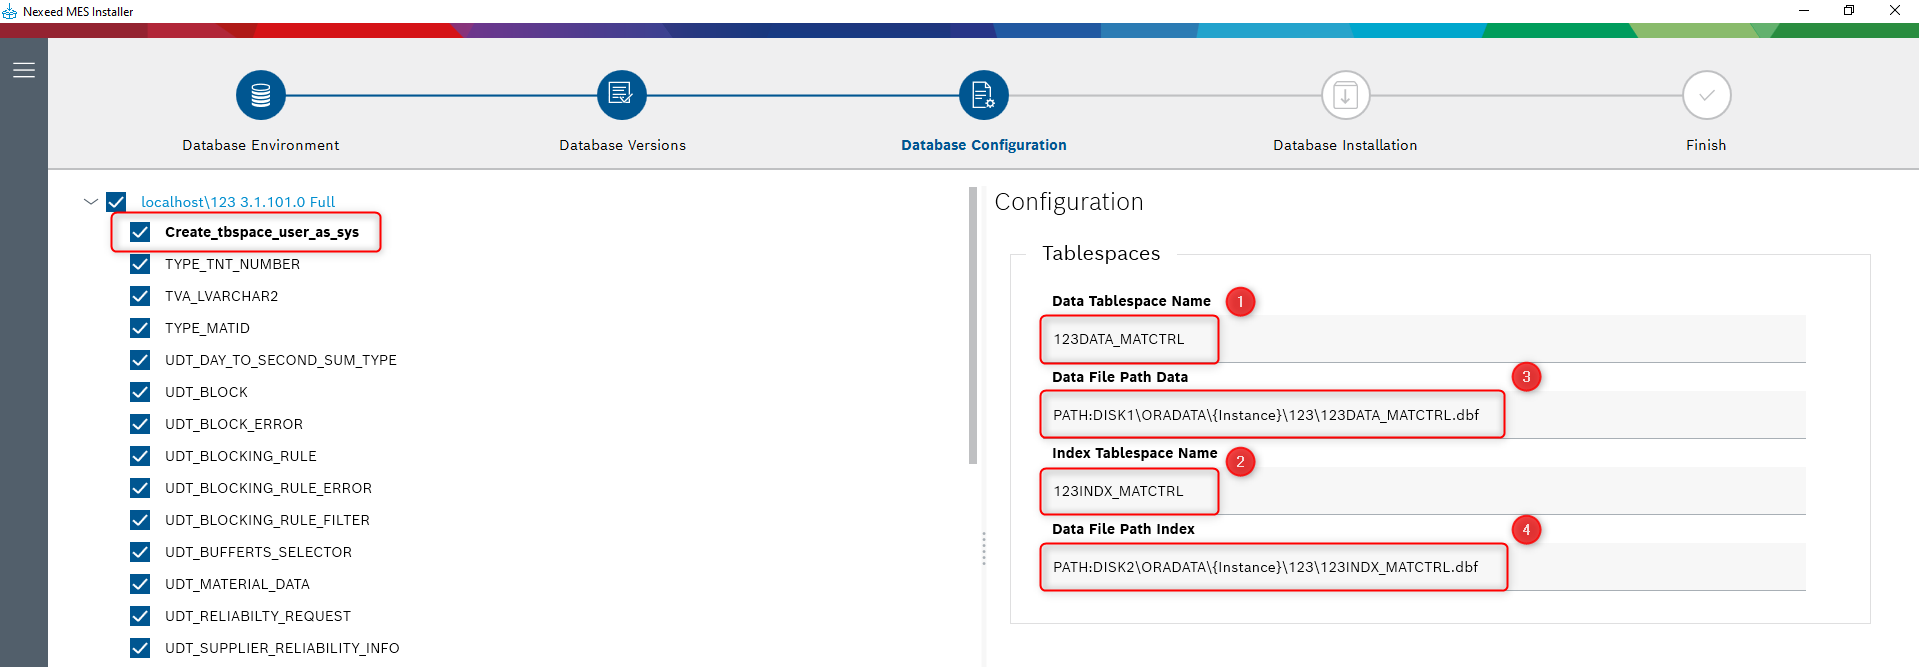Open the hamburger menu in sidebar
Screen dimensions: 1919x667
pos(24,70)
